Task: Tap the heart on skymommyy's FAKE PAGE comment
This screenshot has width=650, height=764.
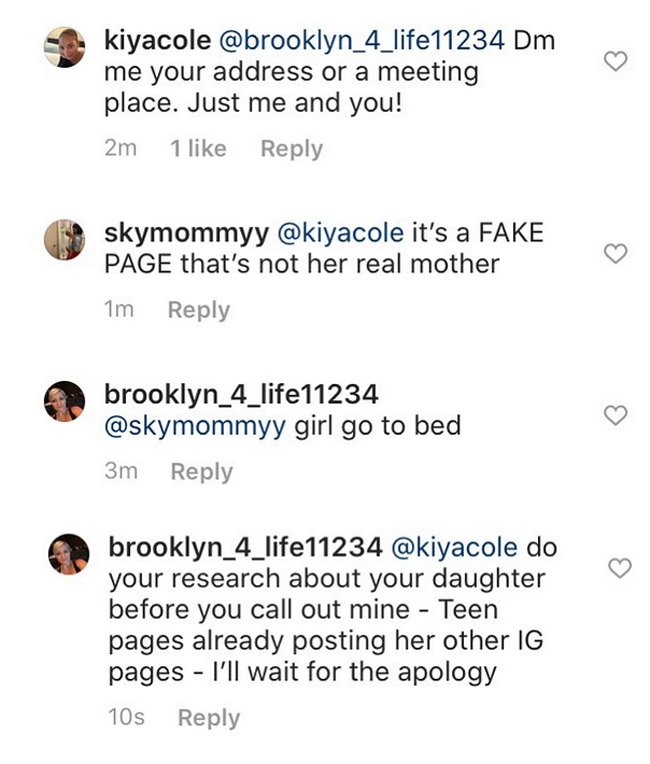Action: point(617,254)
